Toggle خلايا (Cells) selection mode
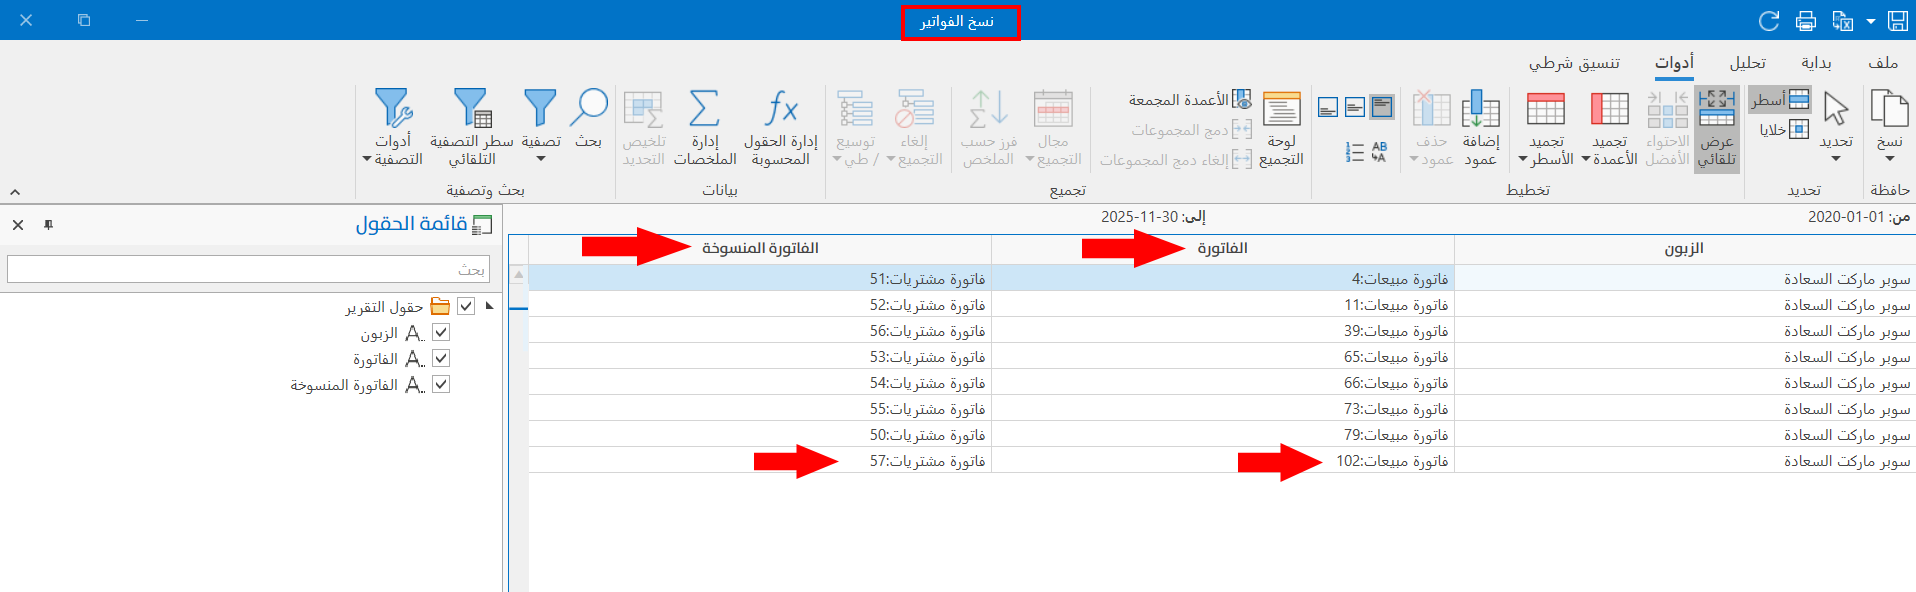This screenshot has width=1916, height=592. click(1784, 129)
